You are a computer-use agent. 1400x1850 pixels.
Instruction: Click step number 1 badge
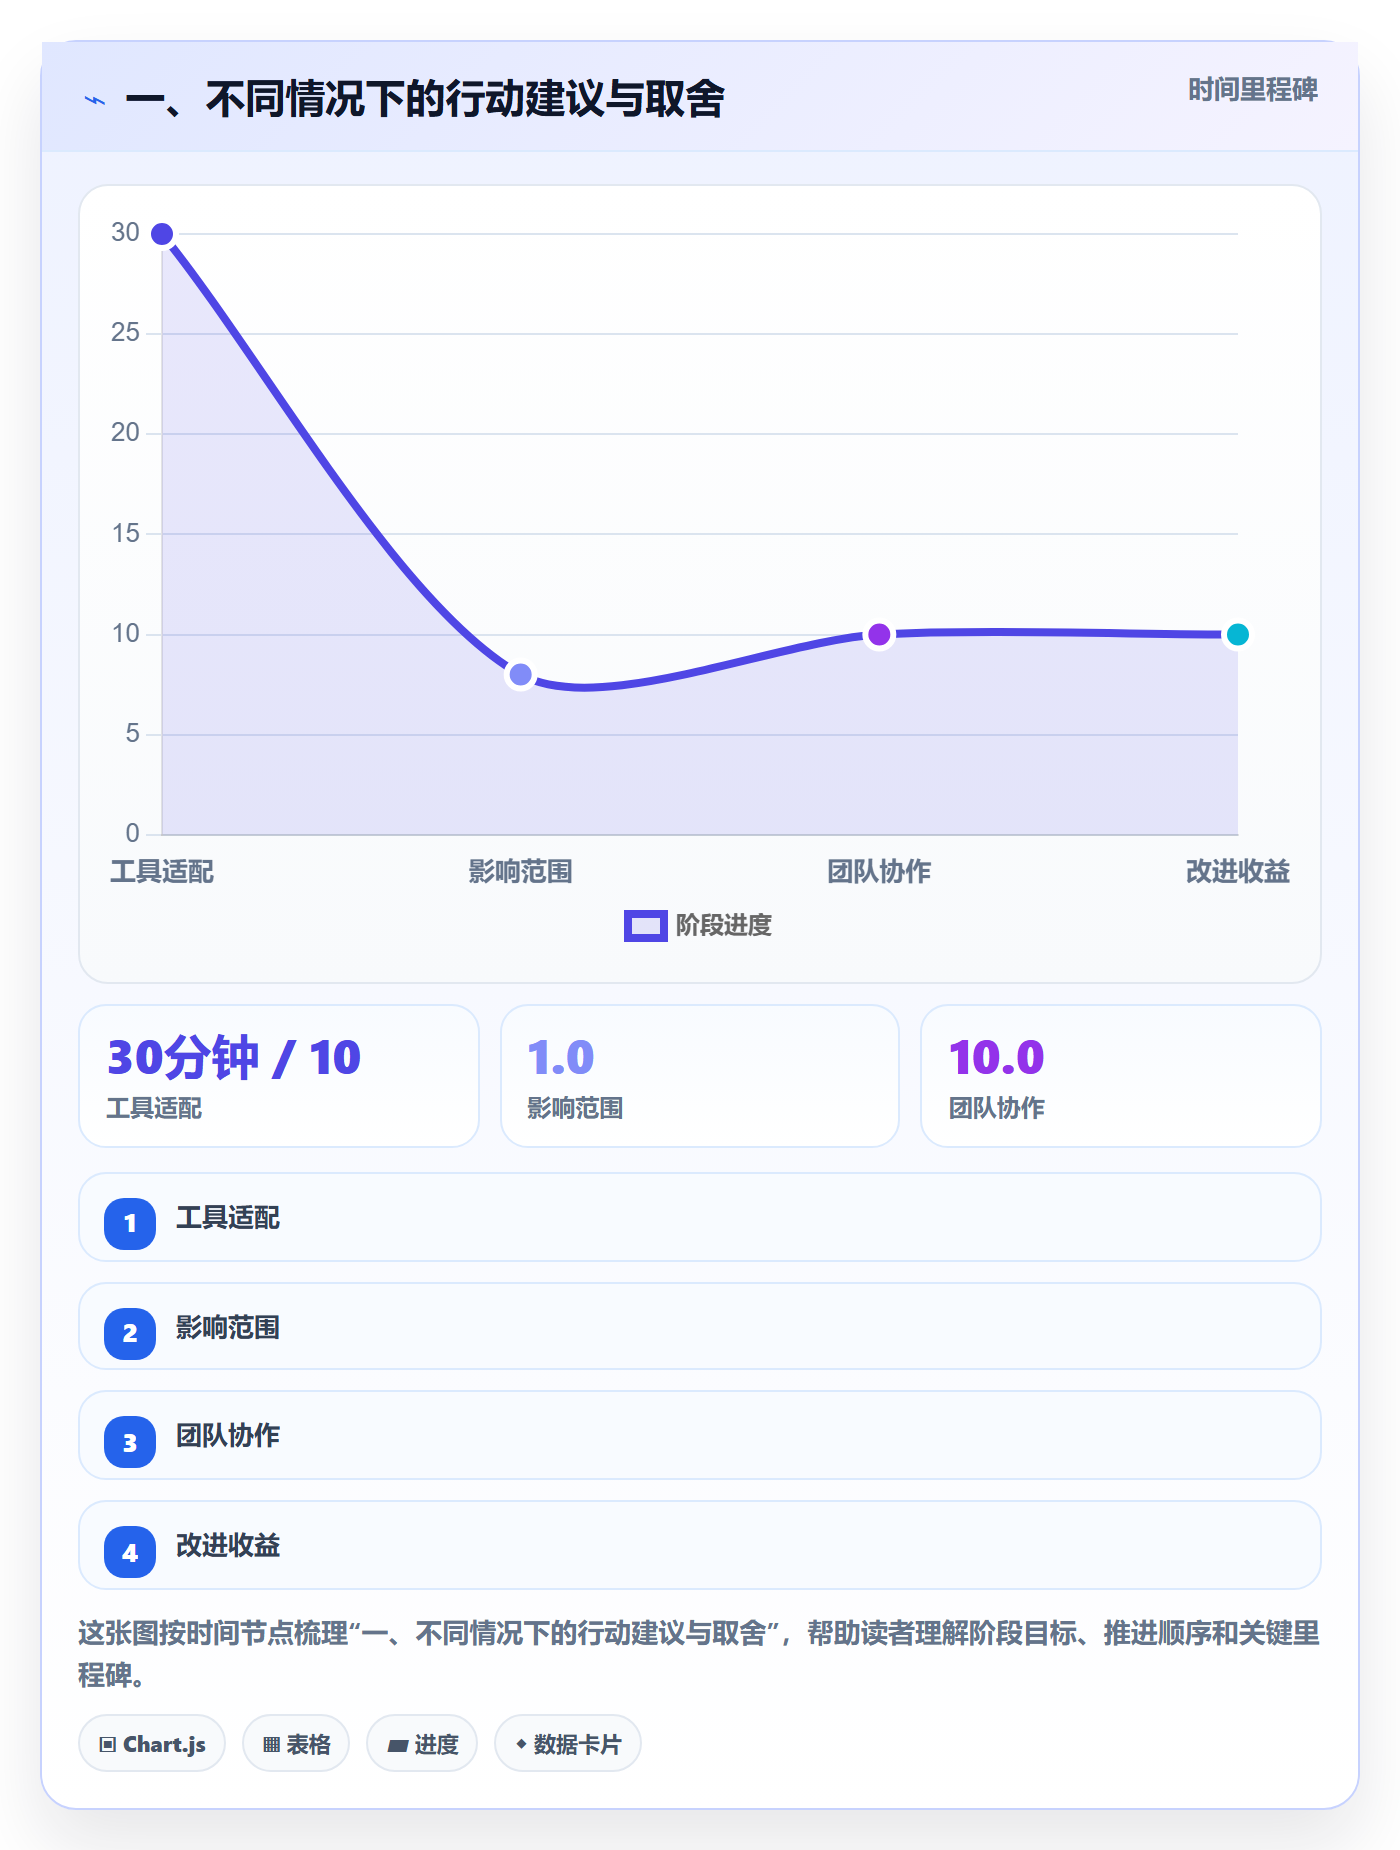130,1223
